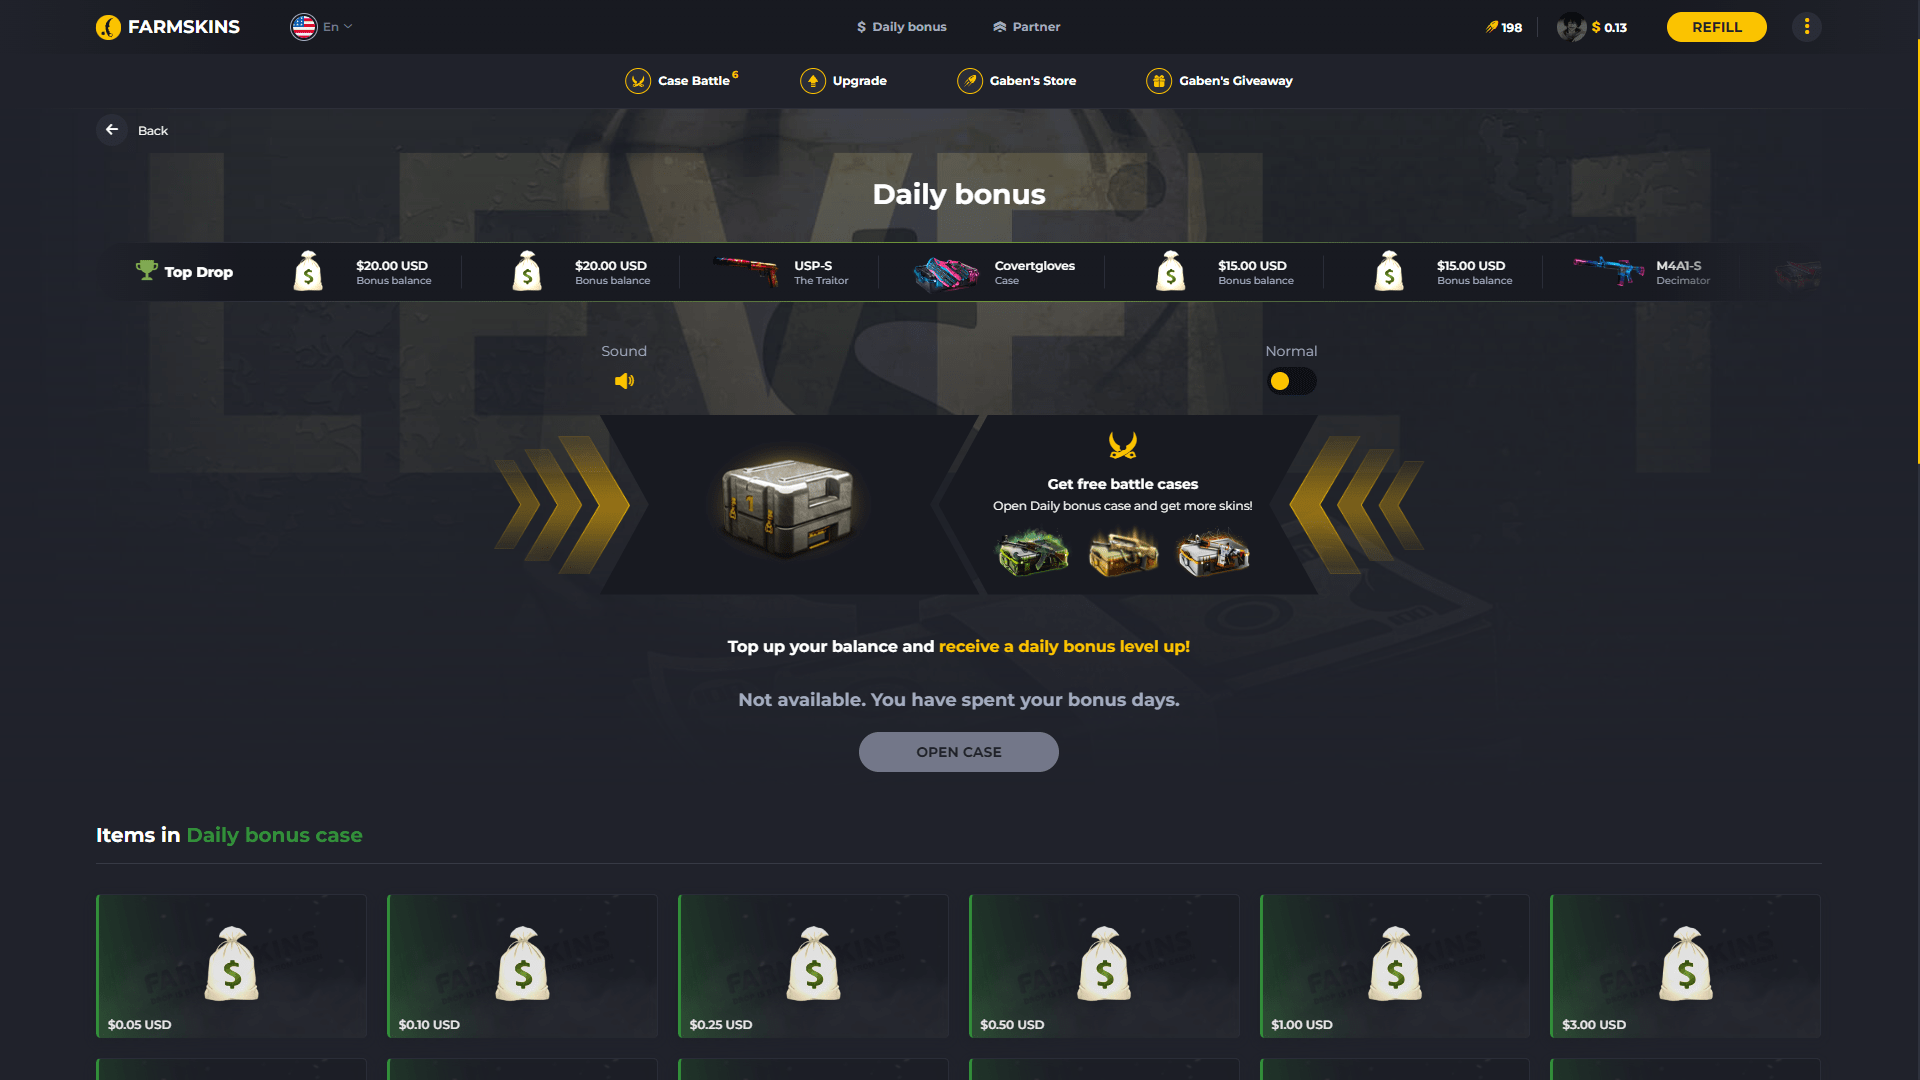1920x1080 pixels.
Task: Click the Gaben's Giveaway gift icon
Action: (1156, 80)
